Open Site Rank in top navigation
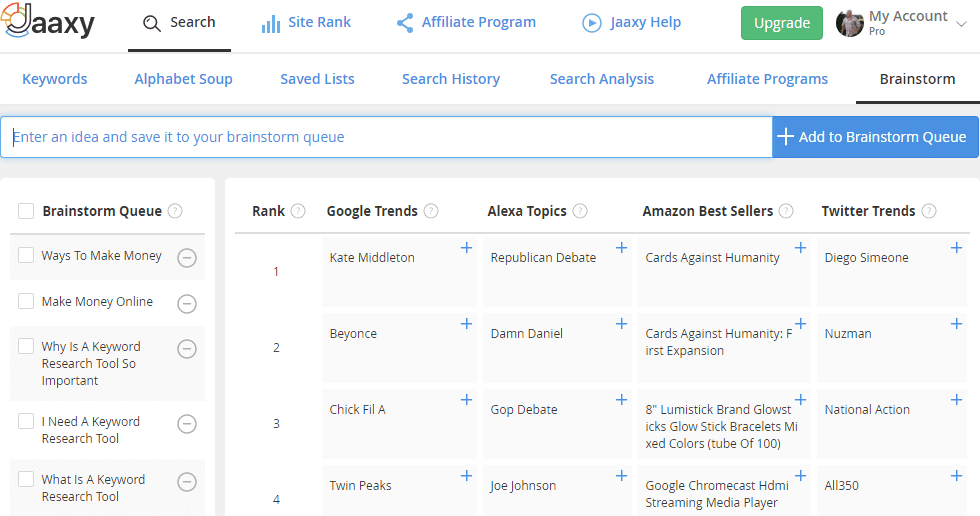Viewport: 980px width, 516px height. point(306,22)
